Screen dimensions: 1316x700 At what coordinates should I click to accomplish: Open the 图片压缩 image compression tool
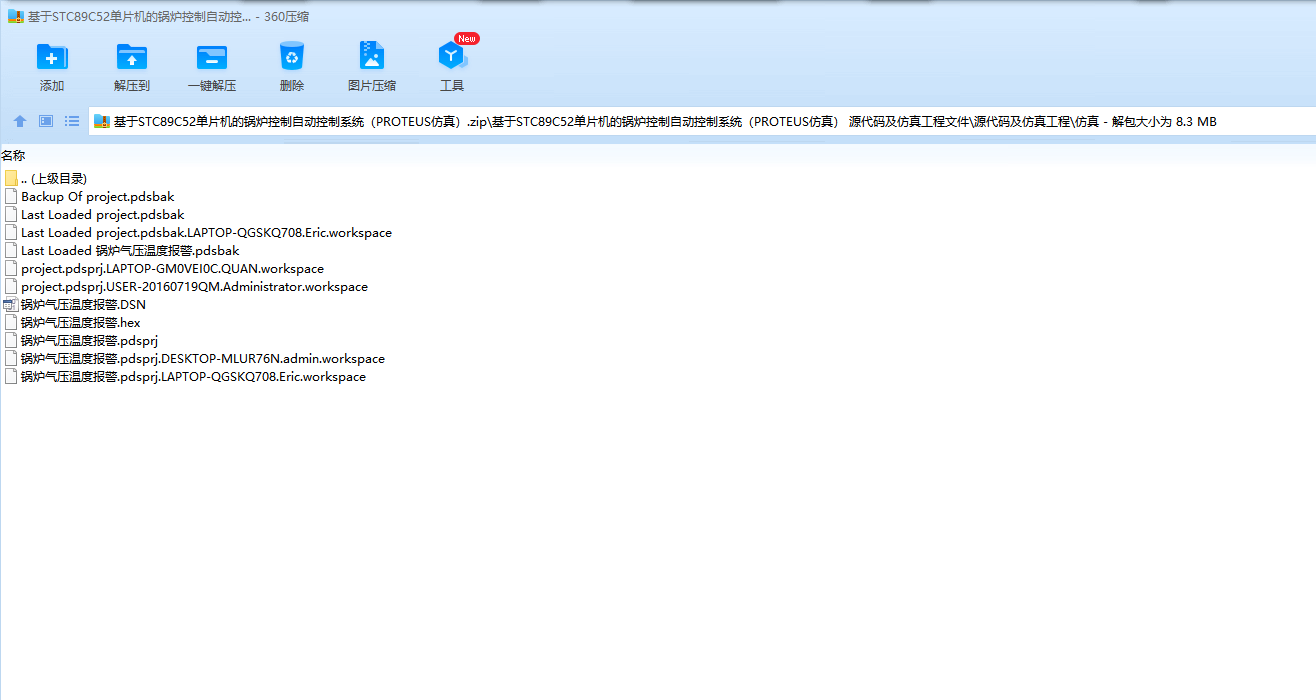pyautogui.click(x=372, y=56)
